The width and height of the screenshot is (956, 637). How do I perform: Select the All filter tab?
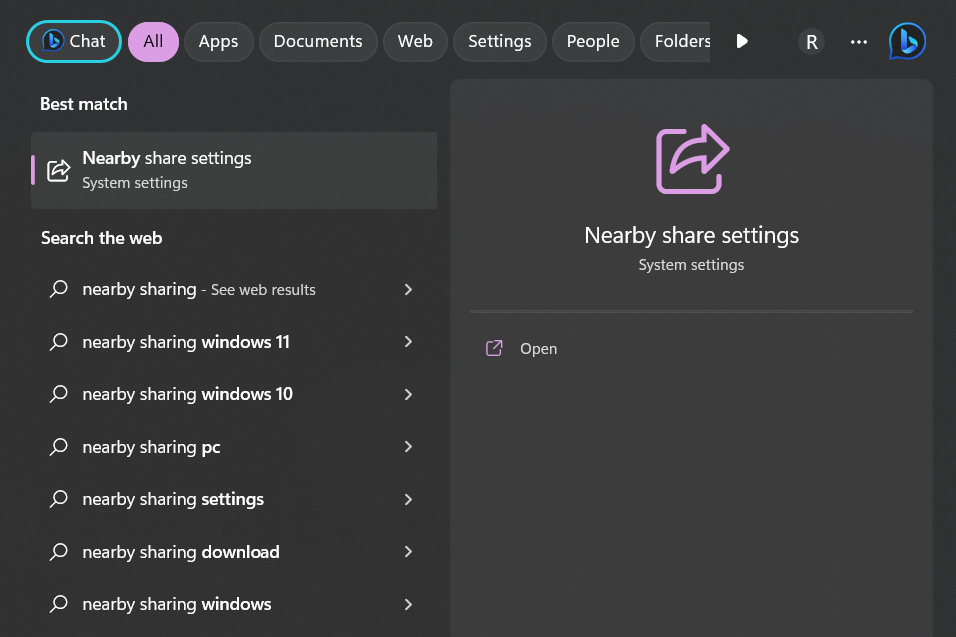pos(153,41)
